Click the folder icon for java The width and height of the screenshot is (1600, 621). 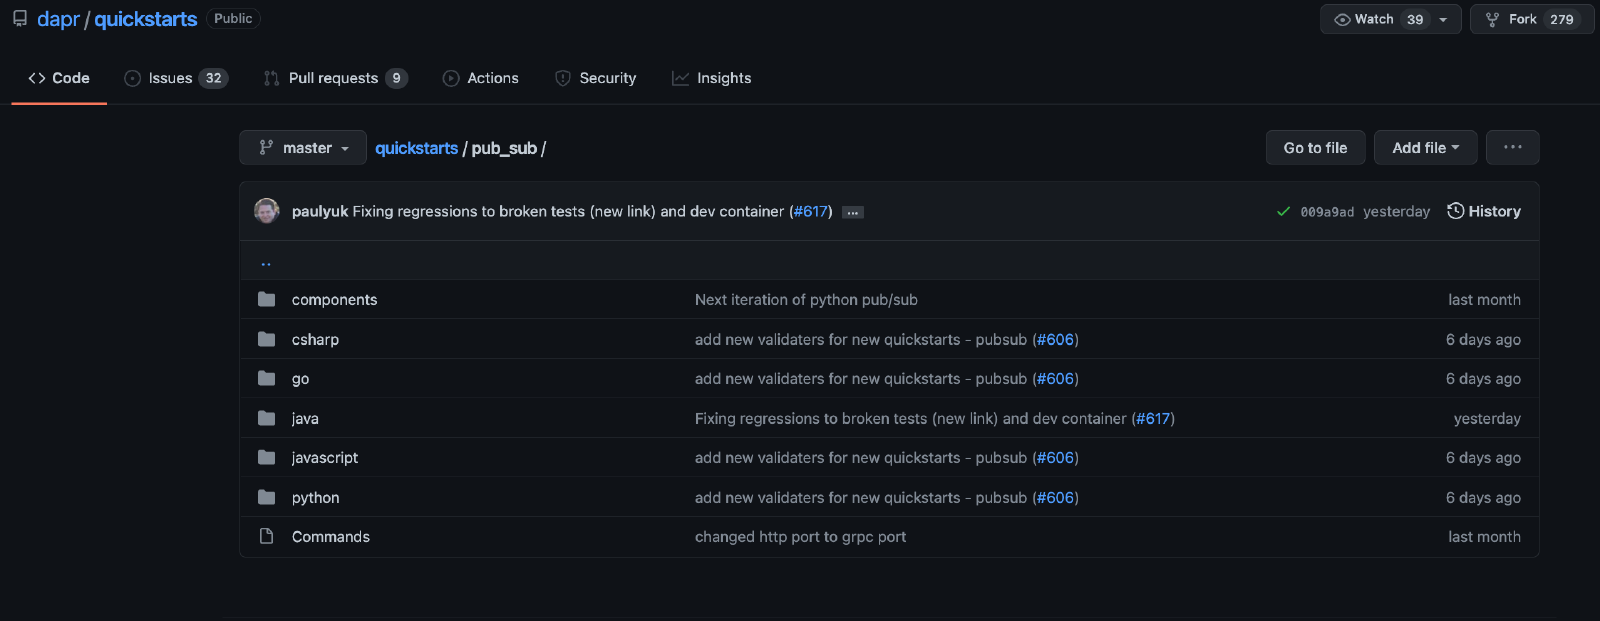pos(266,418)
